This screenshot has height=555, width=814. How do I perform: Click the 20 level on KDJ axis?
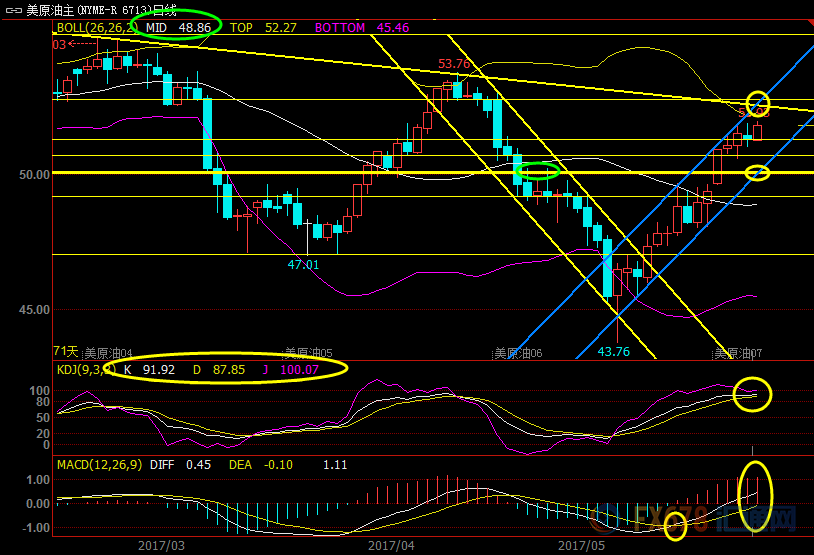point(43,434)
